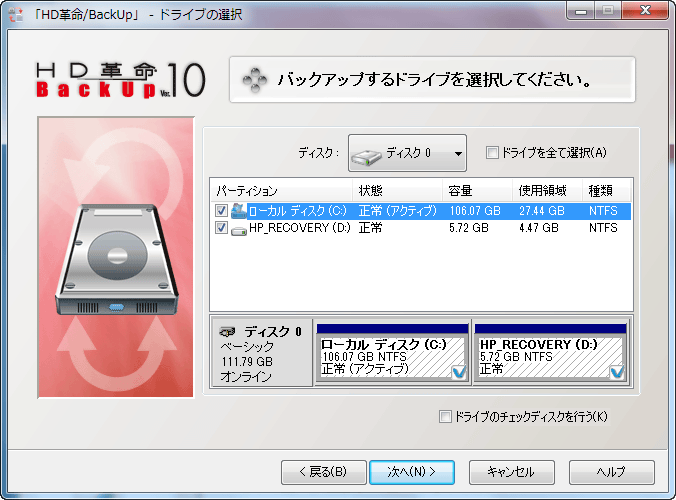The width and height of the screenshot is (676, 500).
Task: Click the four-dot icon beside the instruction heading
Action: (255, 80)
